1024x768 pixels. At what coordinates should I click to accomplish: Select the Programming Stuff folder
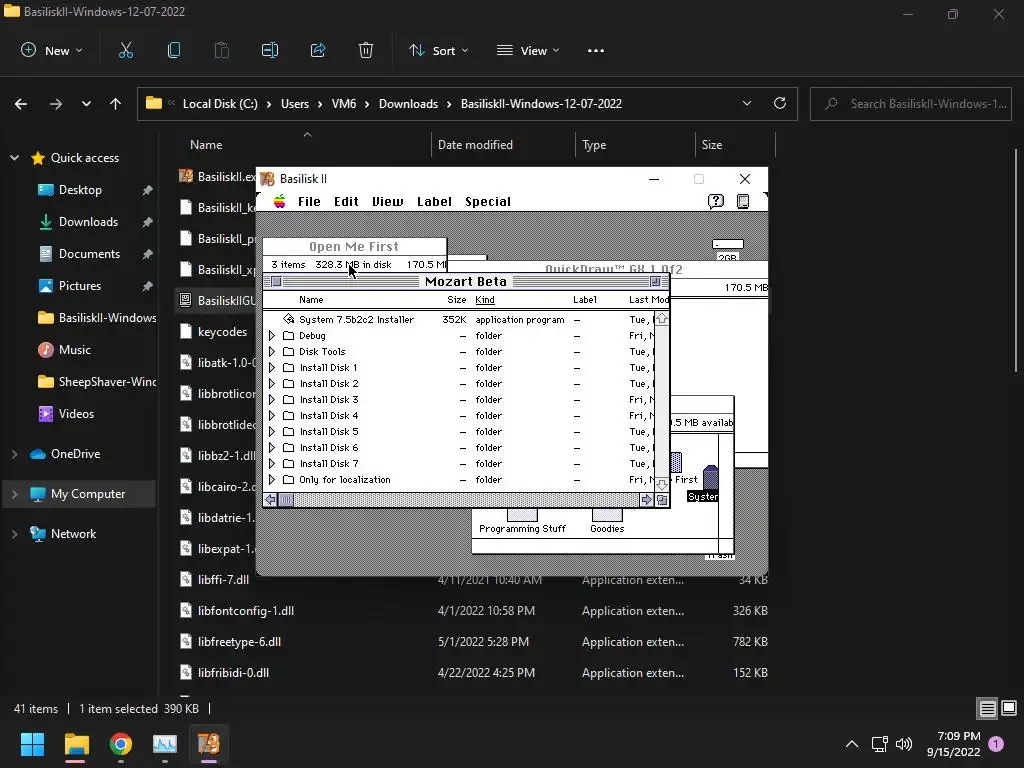(522, 522)
